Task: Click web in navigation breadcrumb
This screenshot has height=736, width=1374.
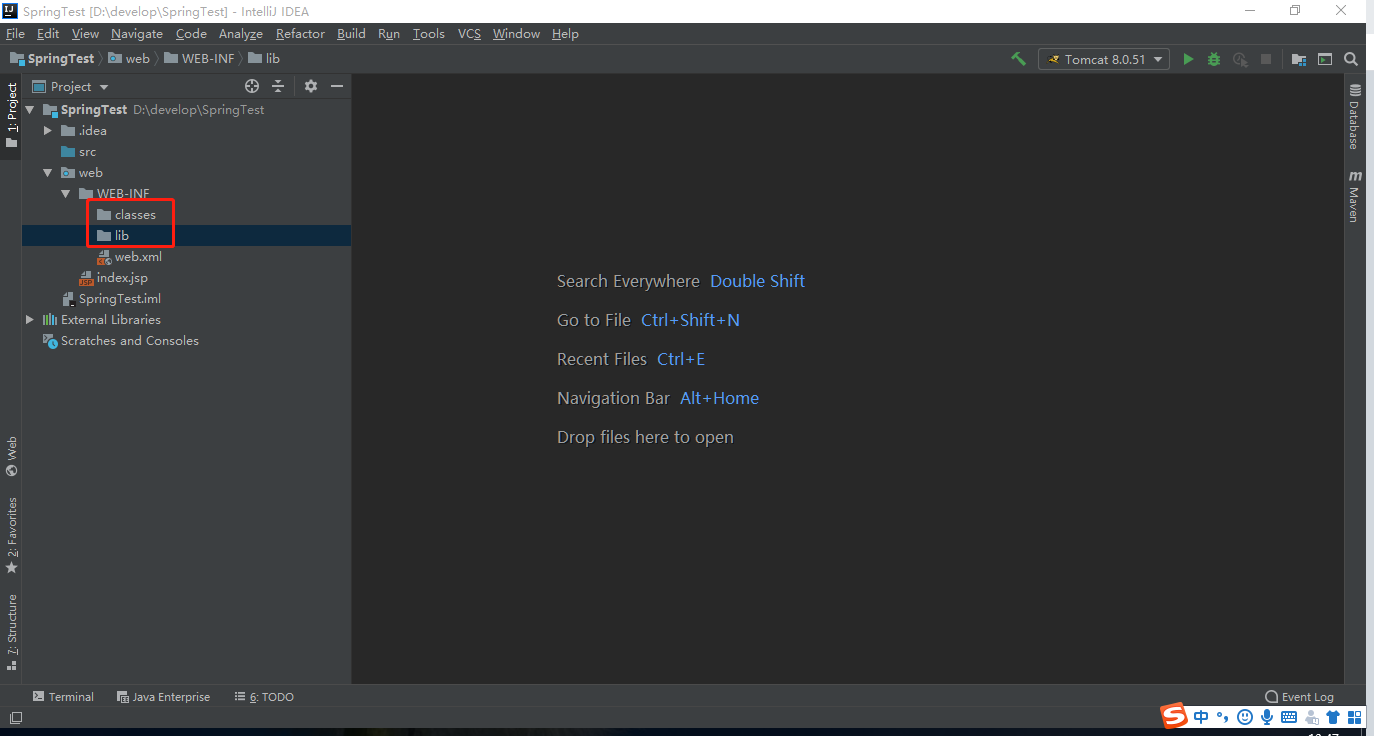Action: [129, 59]
